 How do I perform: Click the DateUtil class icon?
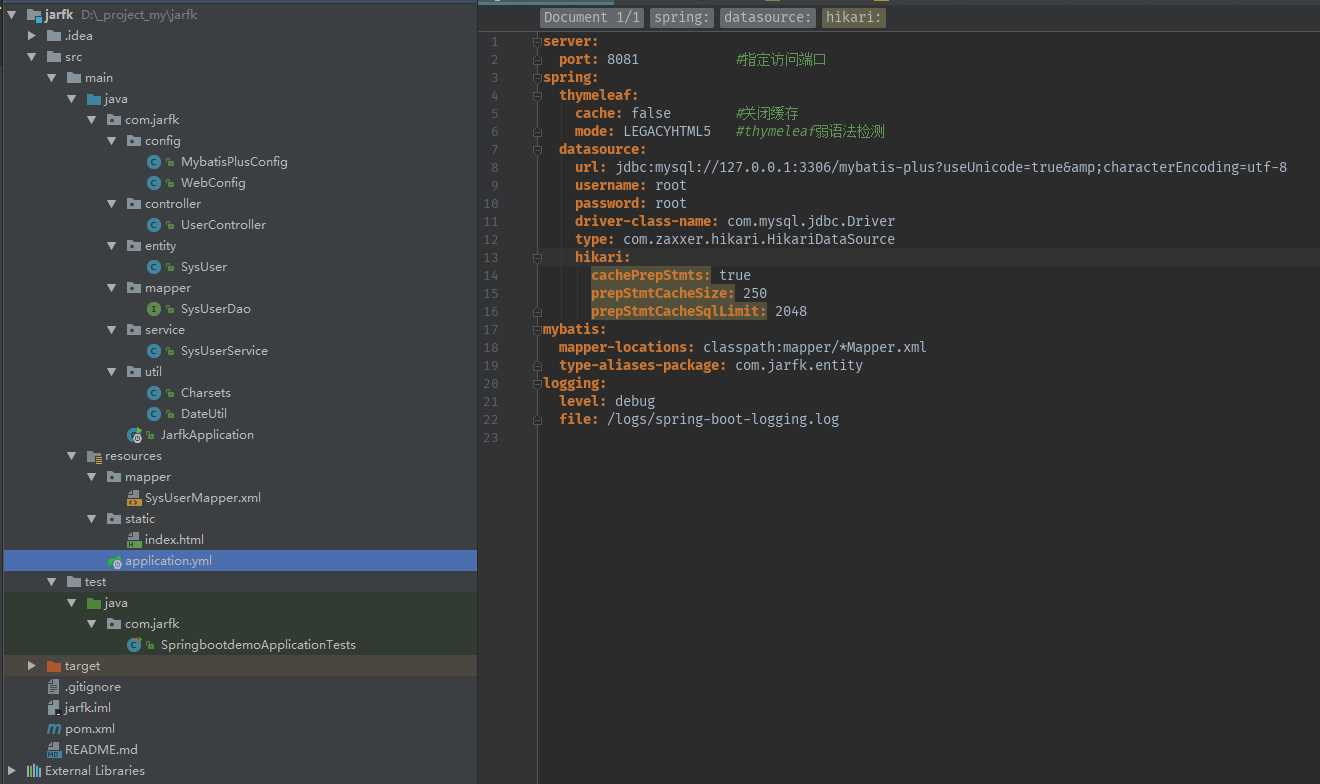click(154, 414)
